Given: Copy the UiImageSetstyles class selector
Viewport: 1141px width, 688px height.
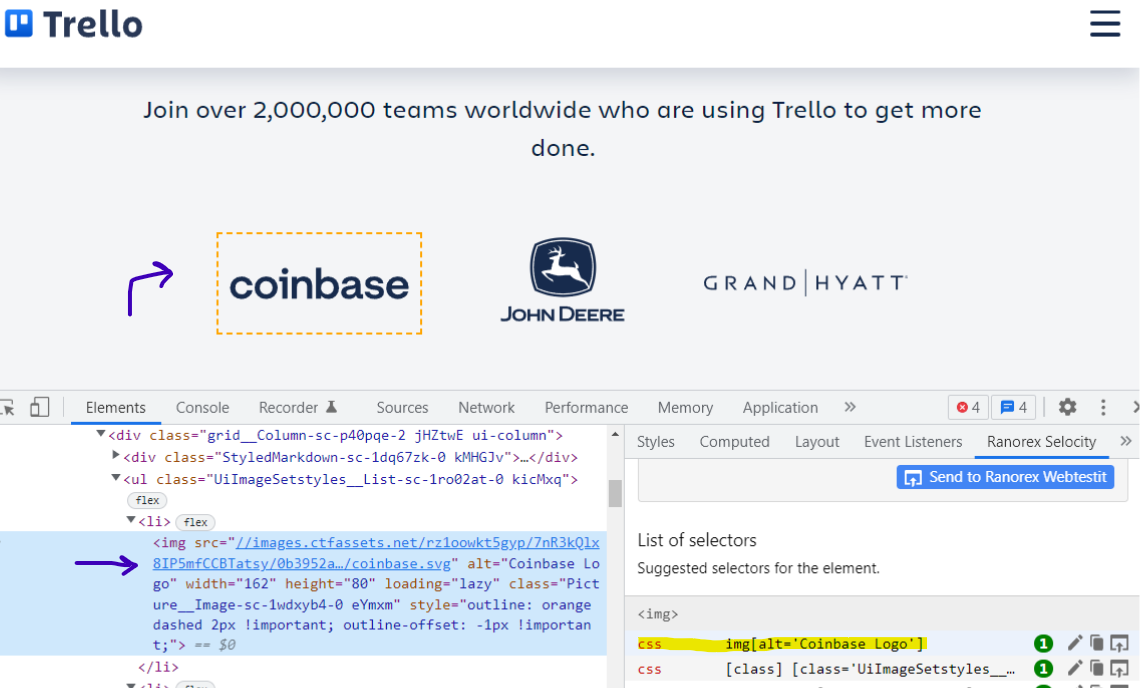Looking at the screenshot, I should pyautogui.click(x=1097, y=668).
